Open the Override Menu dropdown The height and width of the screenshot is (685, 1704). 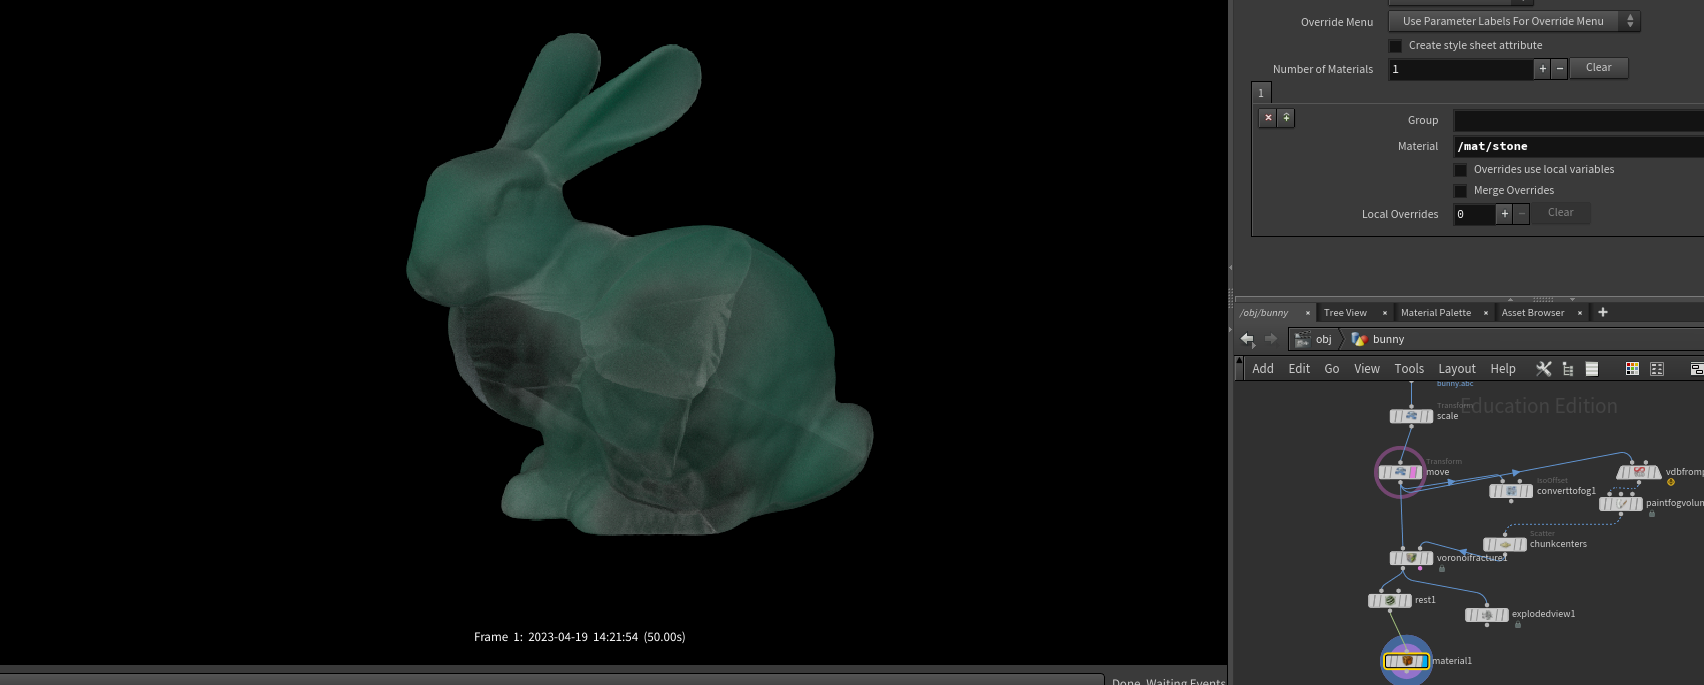click(x=1514, y=21)
